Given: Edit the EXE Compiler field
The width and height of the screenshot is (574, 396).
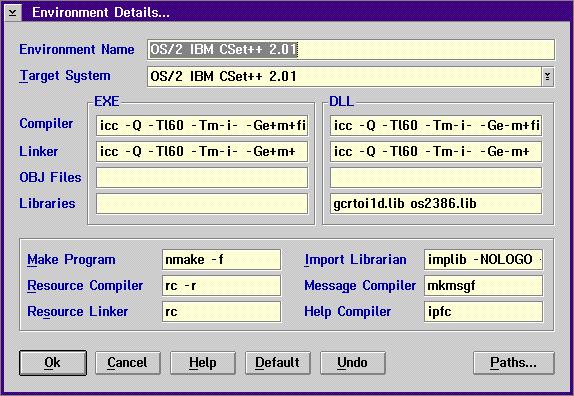Looking at the screenshot, I should 202,126.
